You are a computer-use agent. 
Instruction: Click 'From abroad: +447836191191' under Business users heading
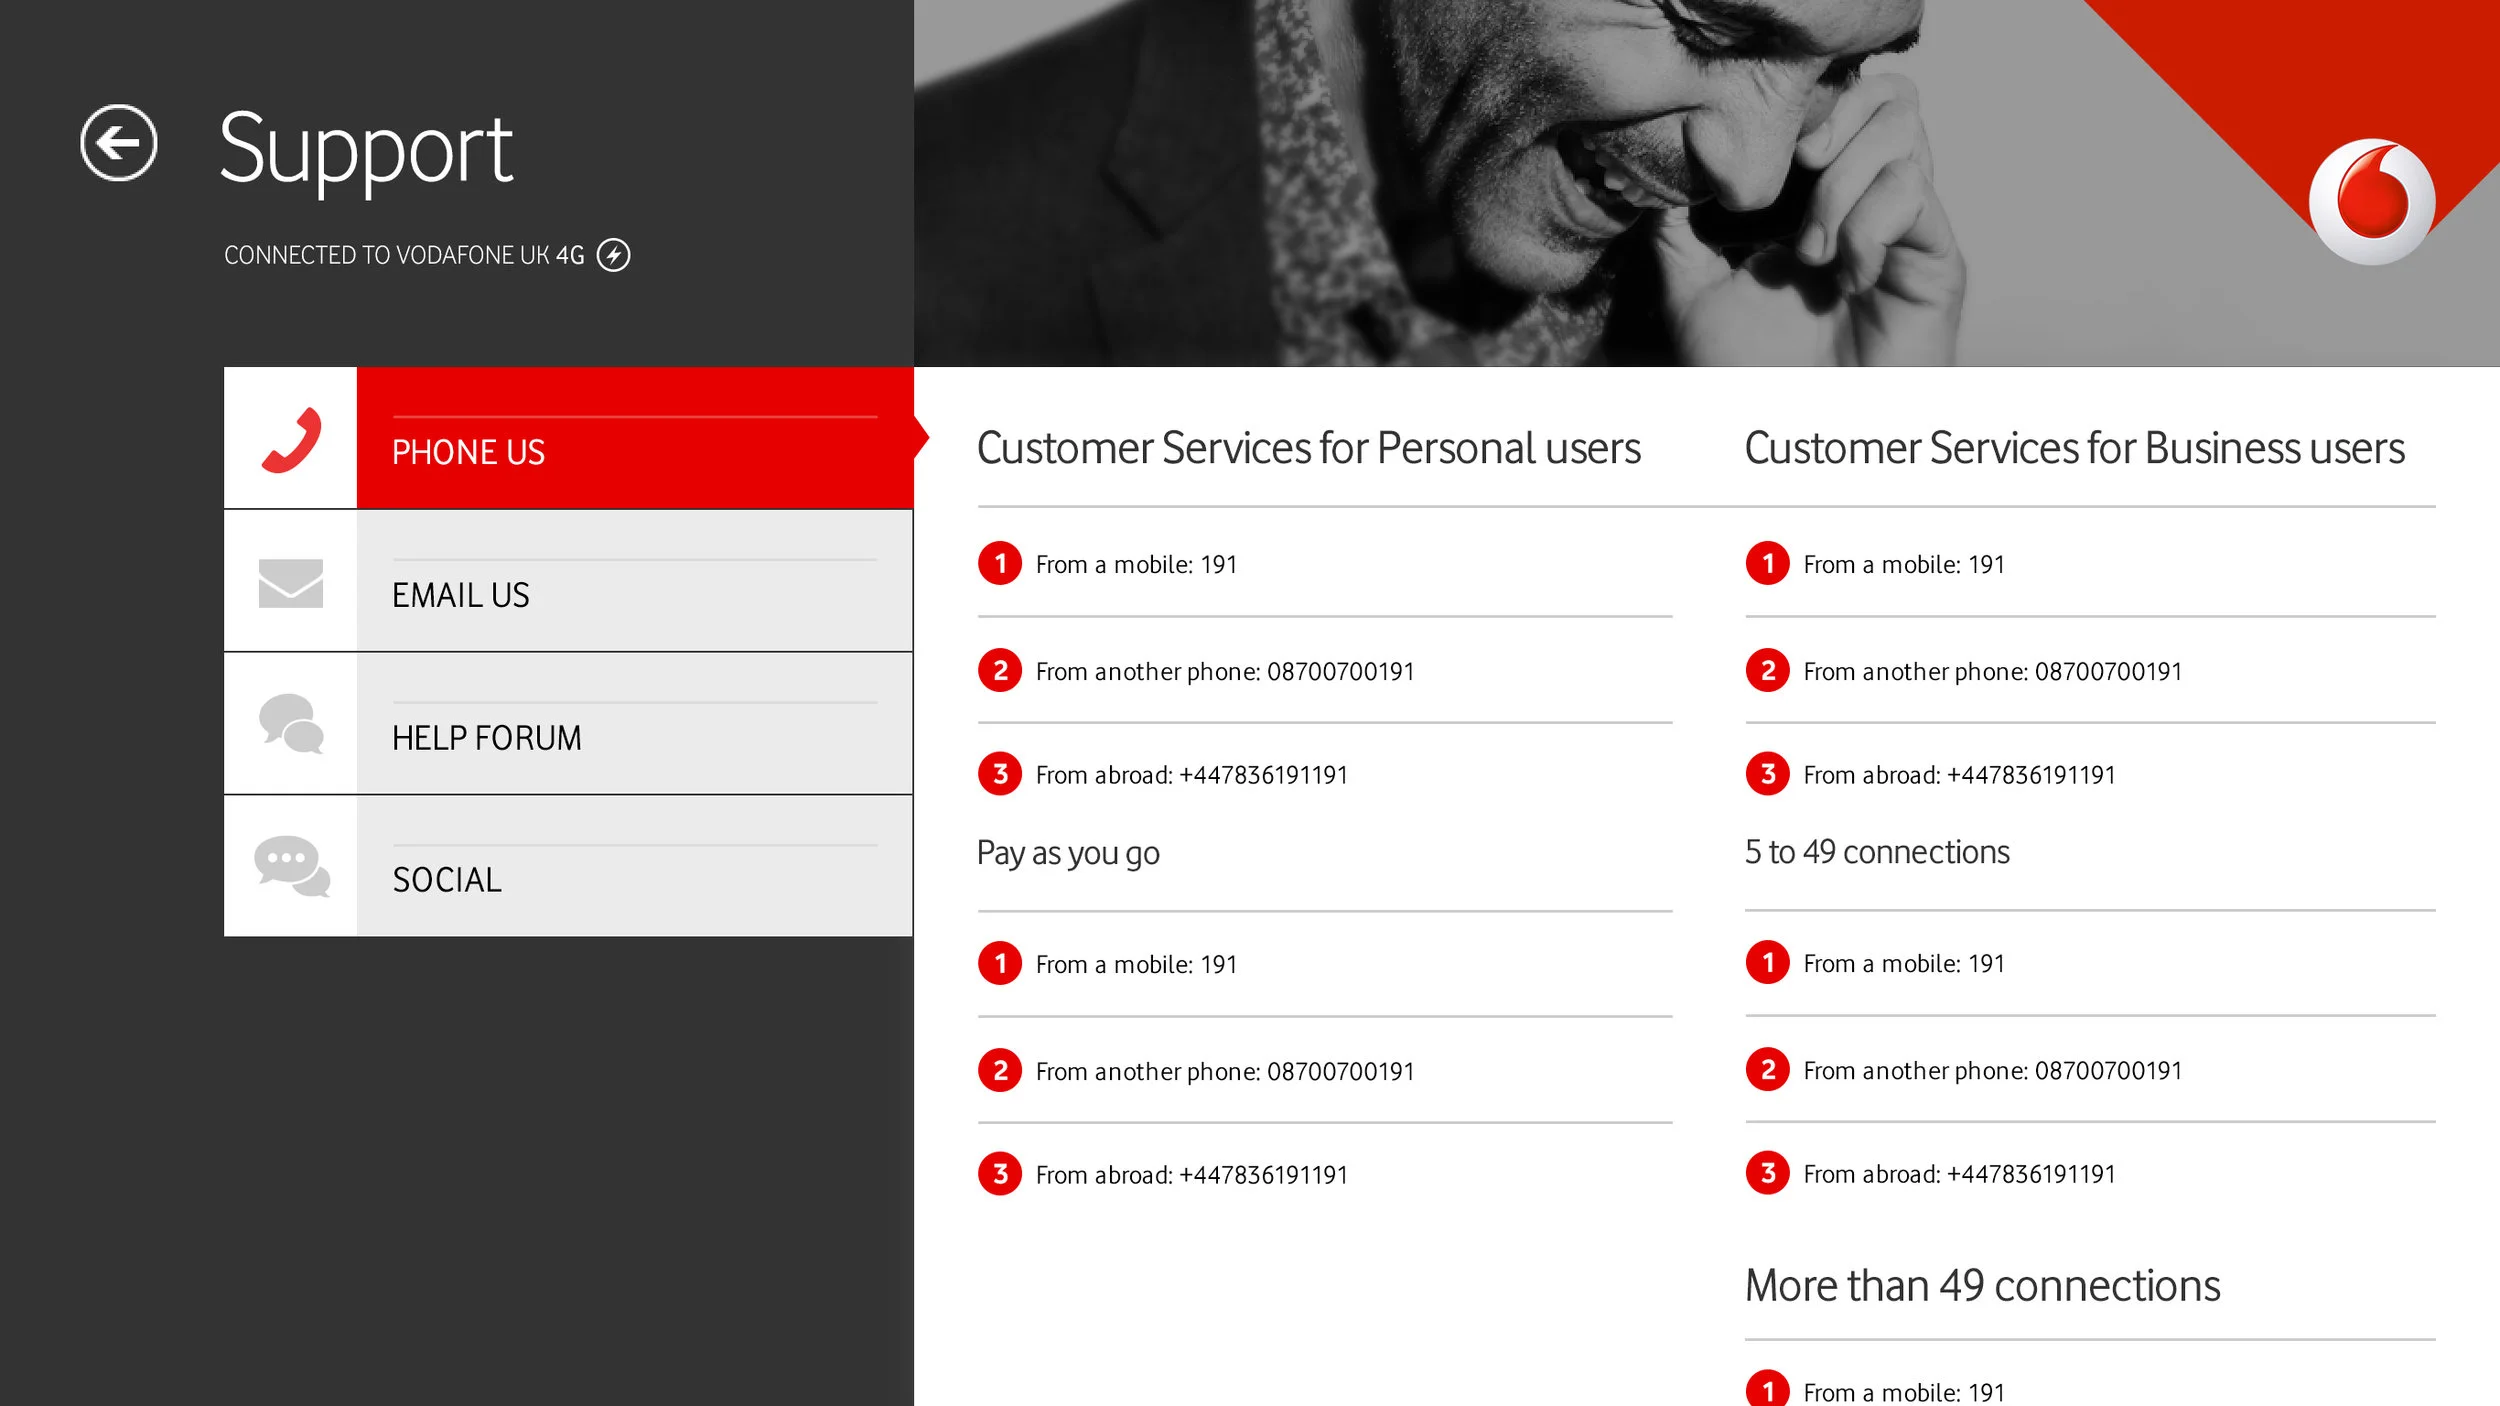1959,775
